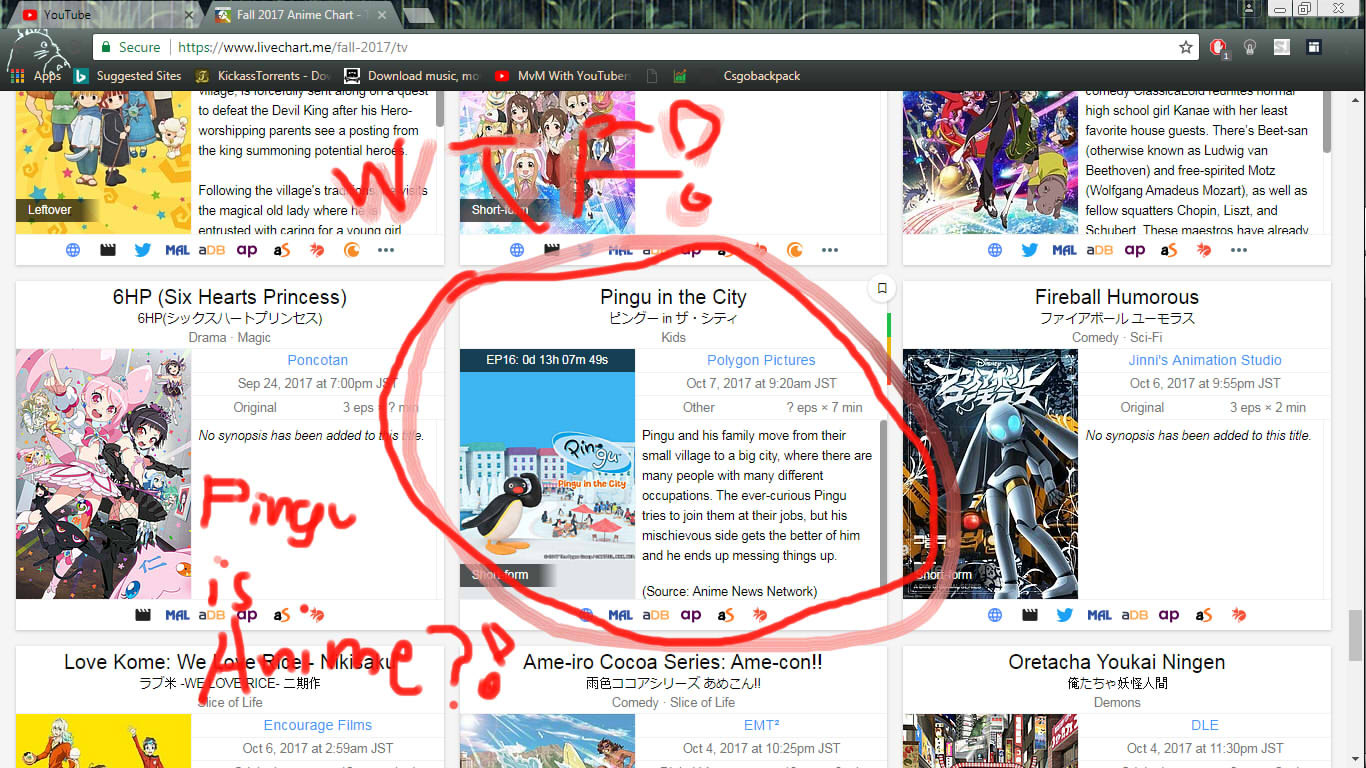Open the Twitter icon under Fireball Humorous

[x=1064, y=615]
